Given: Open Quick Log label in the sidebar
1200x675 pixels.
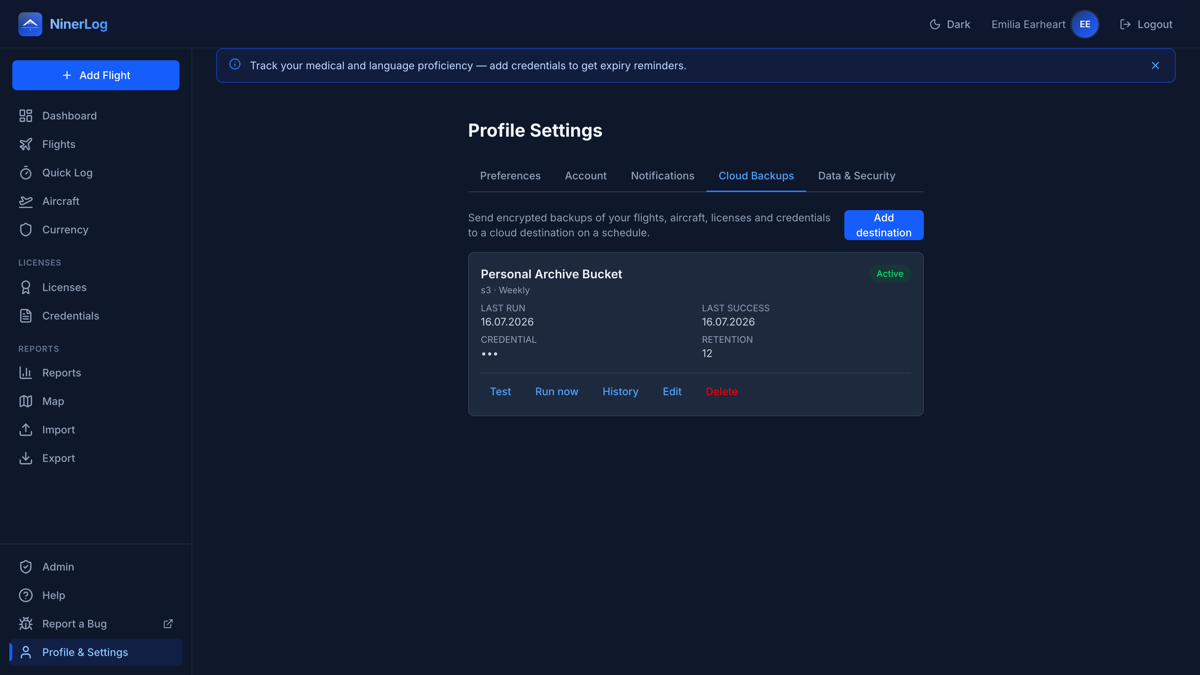Looking at the screenshot, I should click(67, 173).
